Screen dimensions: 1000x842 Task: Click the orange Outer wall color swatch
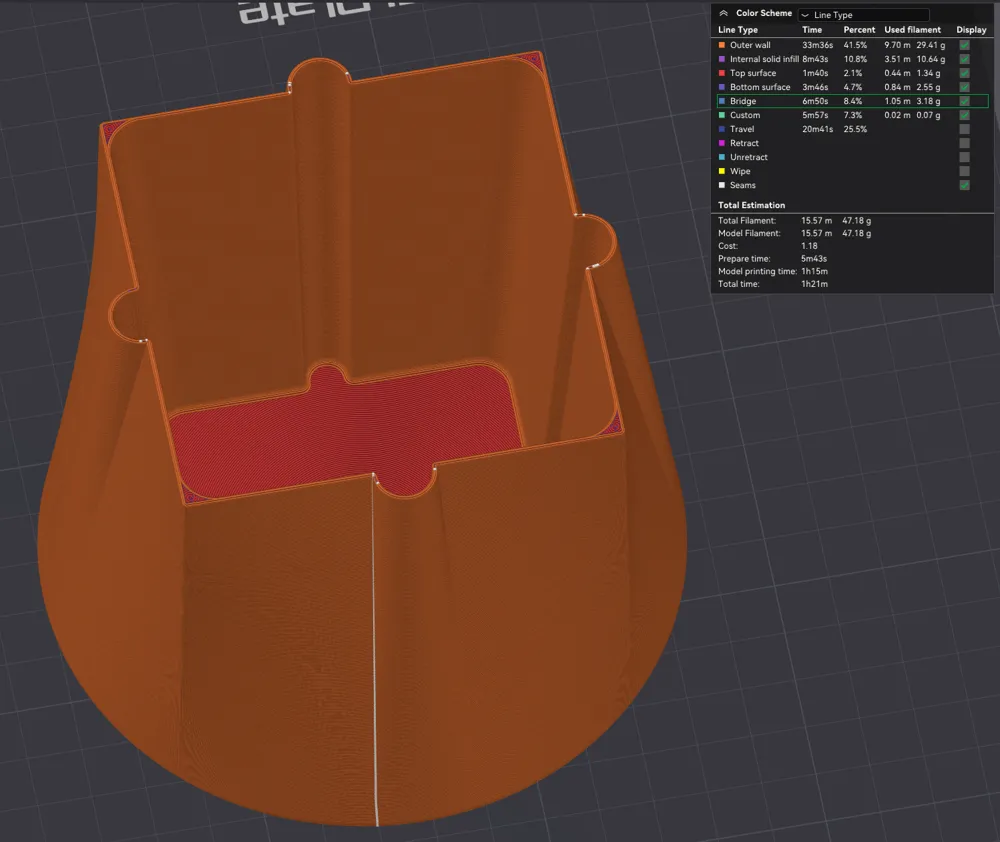click(x=722, y=45)
